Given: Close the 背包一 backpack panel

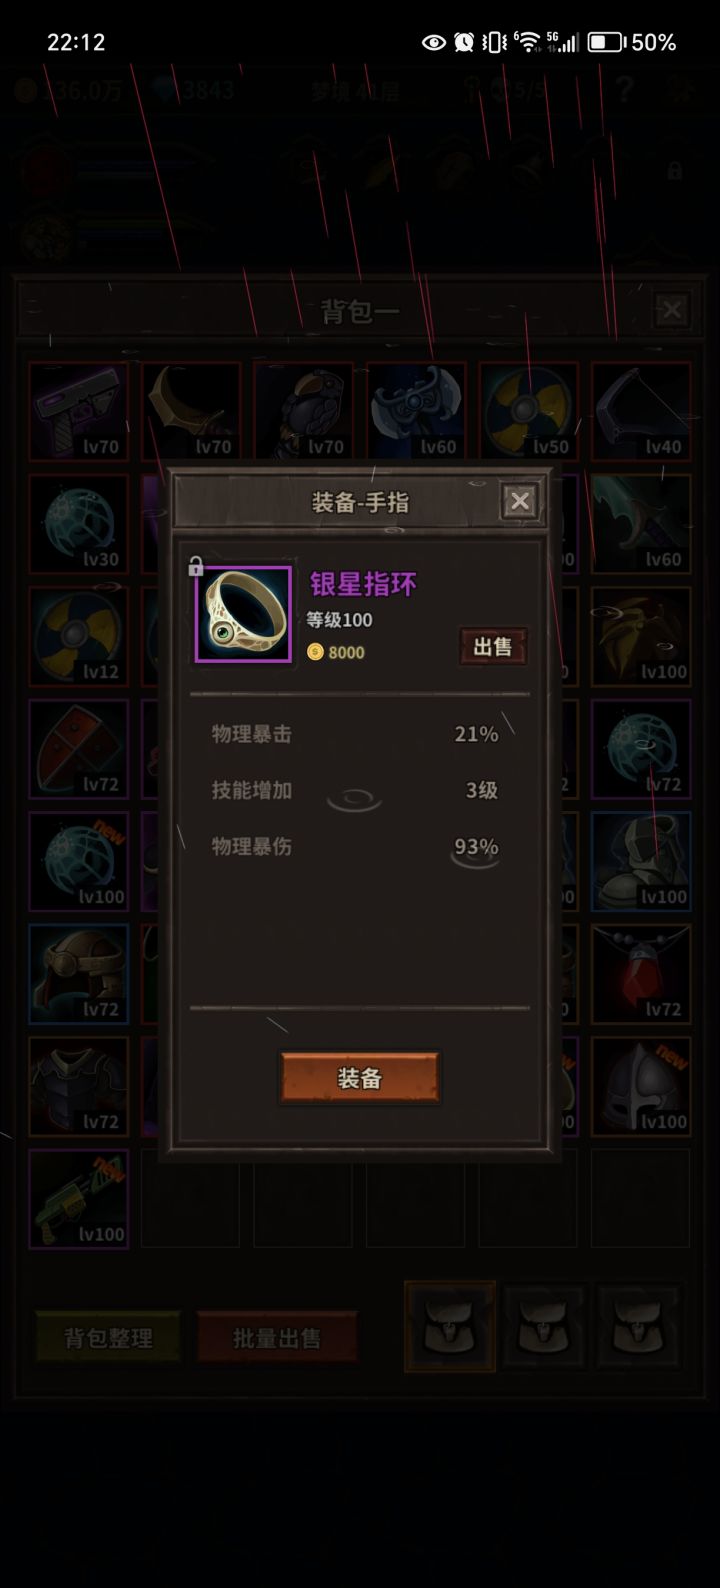Looking at the screenshot, I should 672,310.
